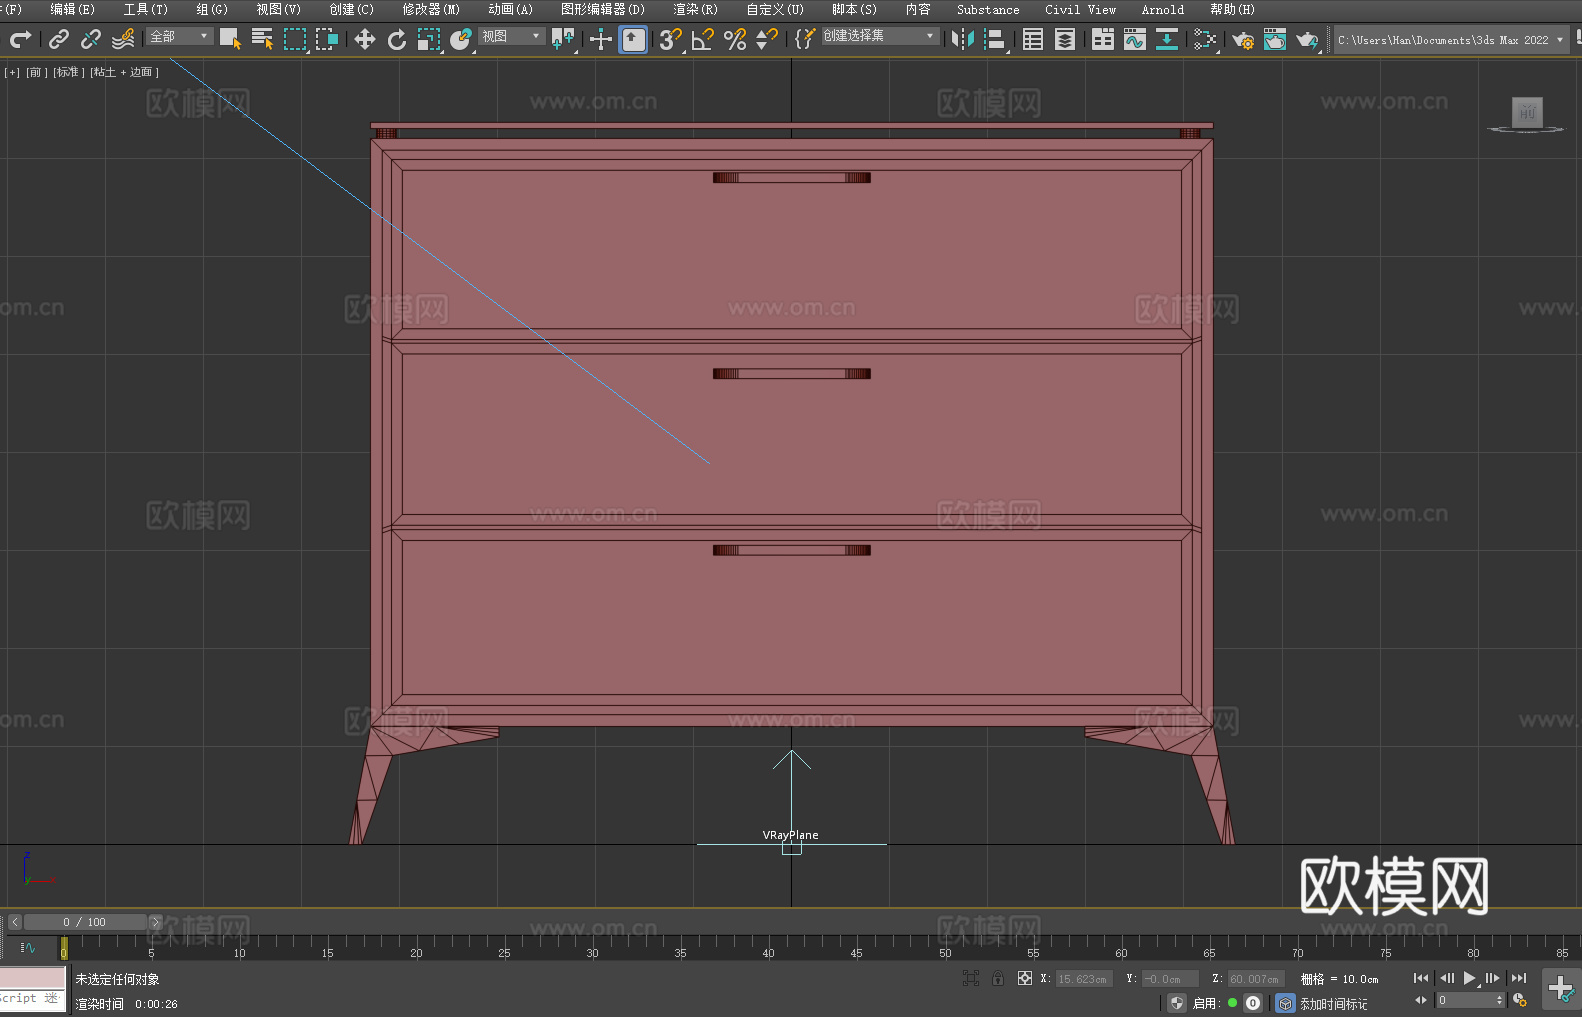Toggle the Selection Lock padlock
The image size is (1582, 1017).
(998, 978)
